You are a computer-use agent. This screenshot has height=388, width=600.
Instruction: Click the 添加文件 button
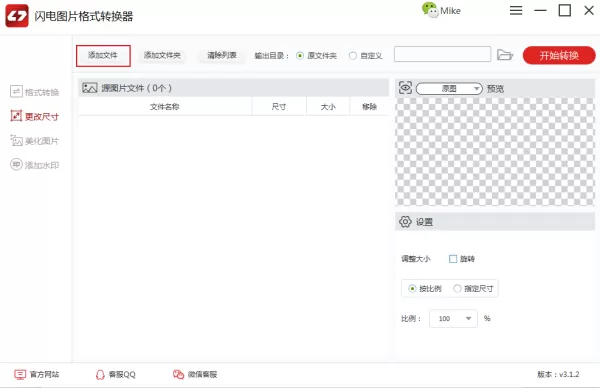point(103,56)
